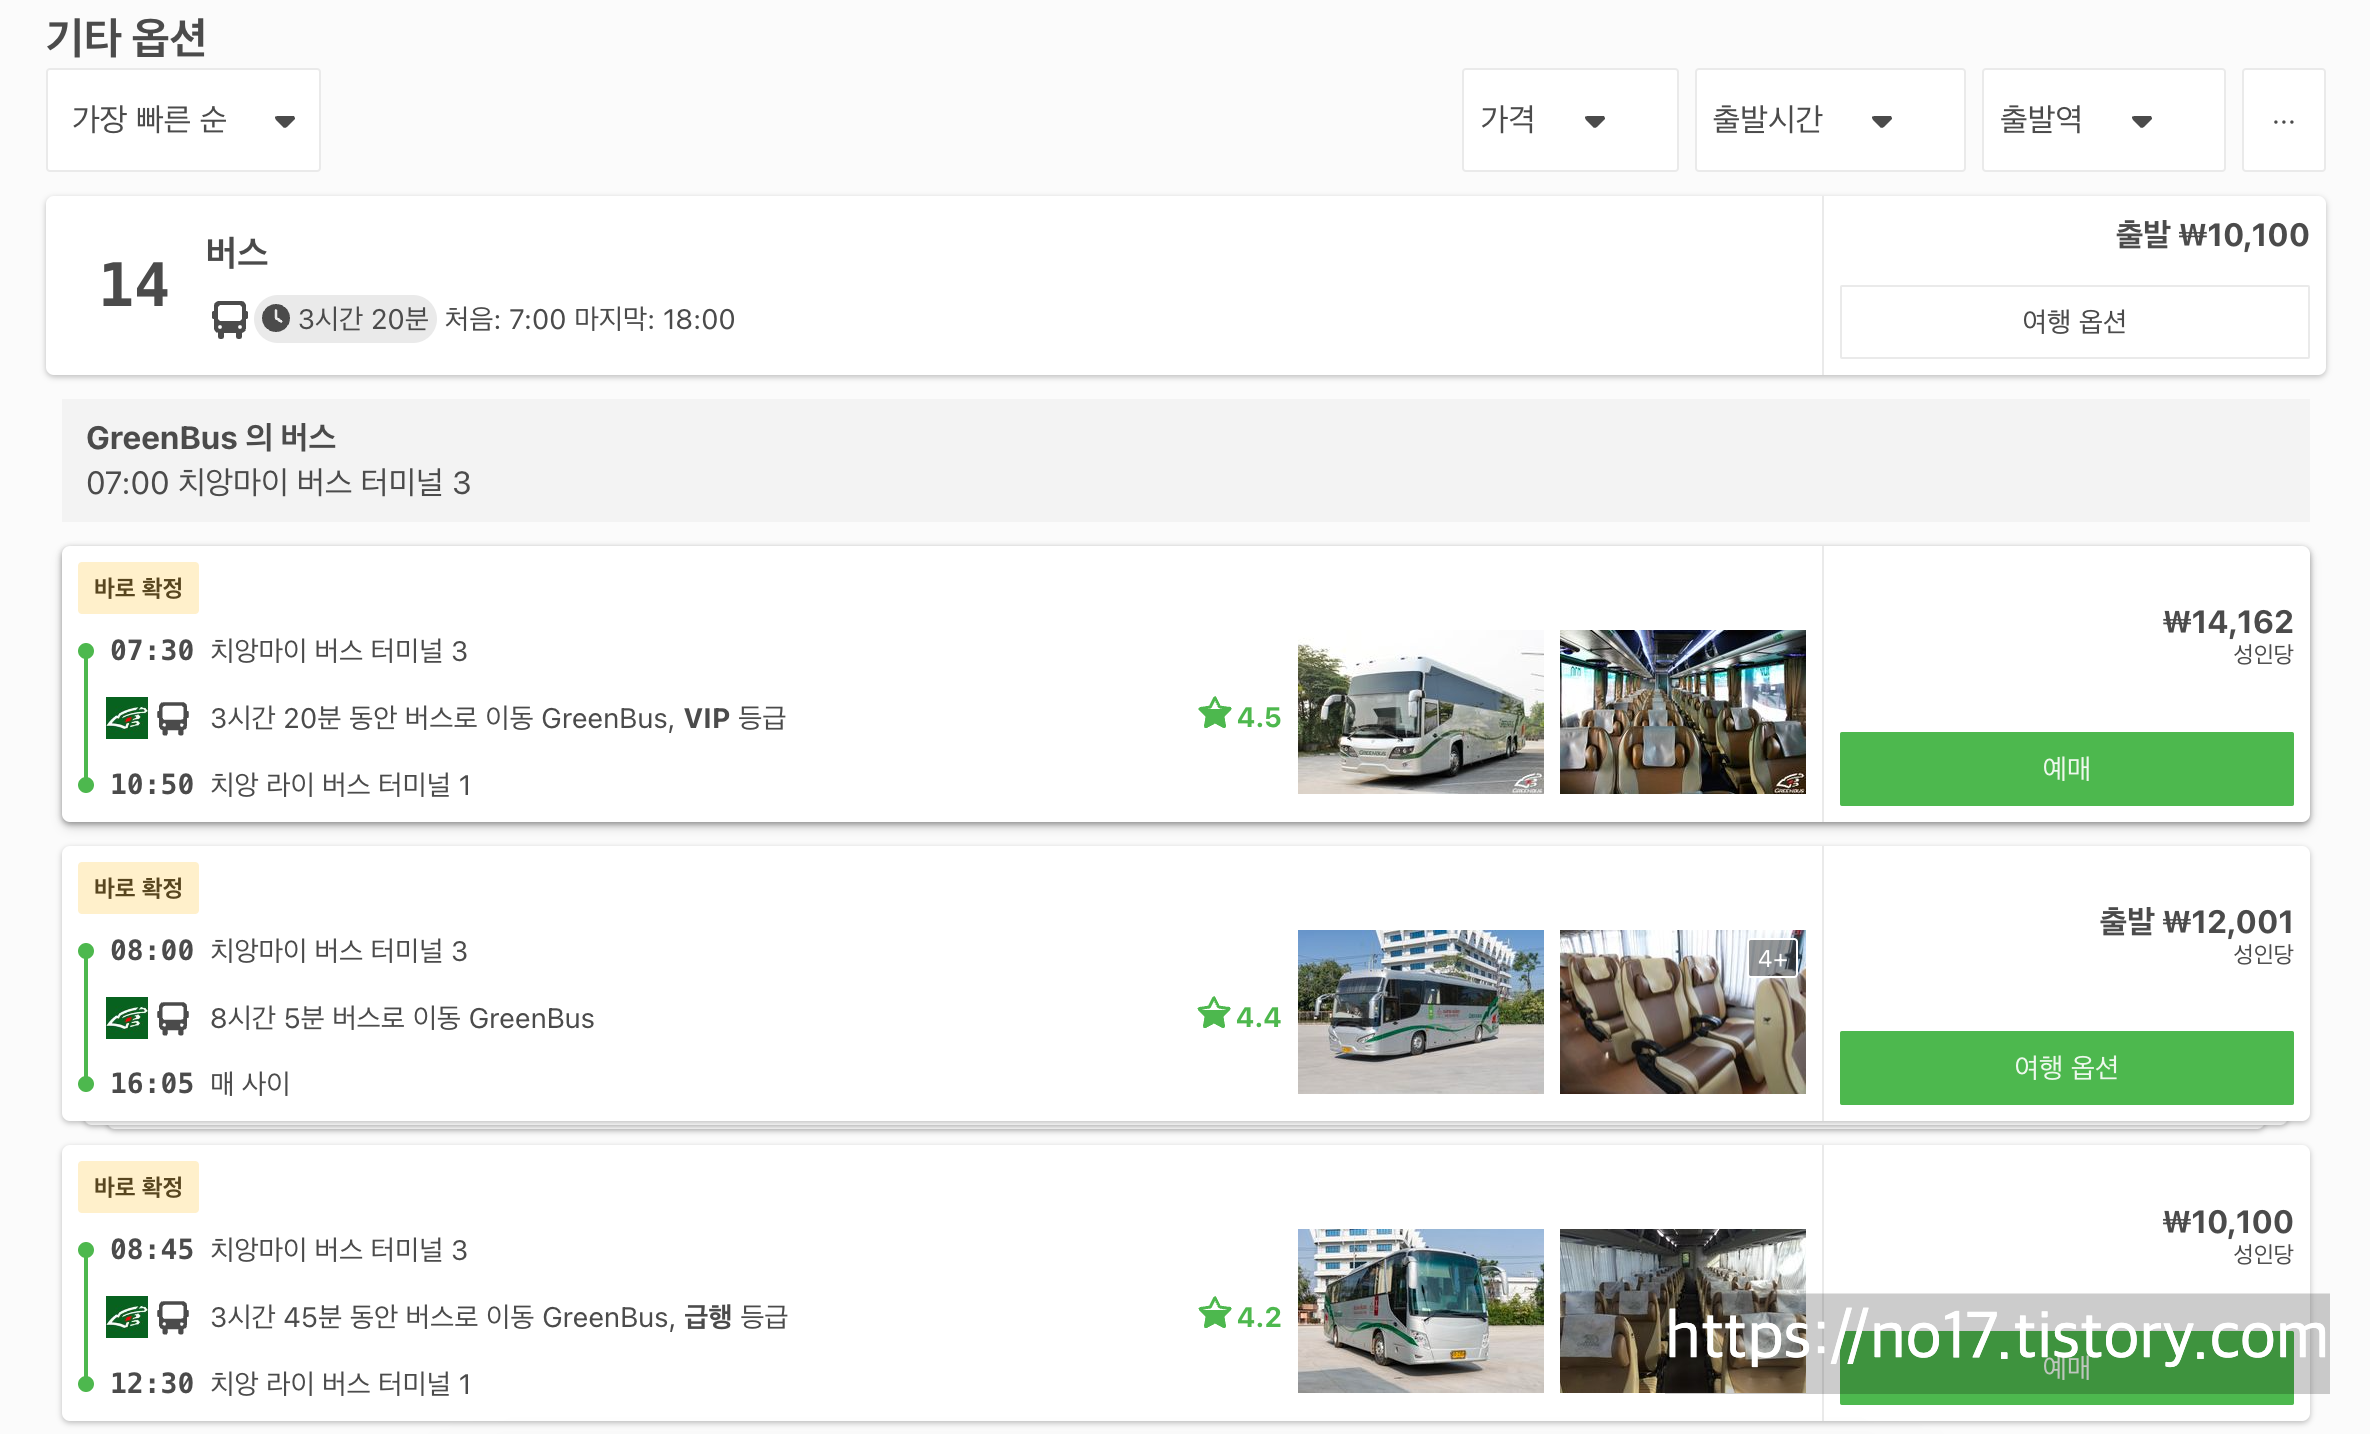Click the 여행 옵션 button in bus summary
Screen dimensions: 2370x1434
pyautogui.click(x=2074, y=321)
